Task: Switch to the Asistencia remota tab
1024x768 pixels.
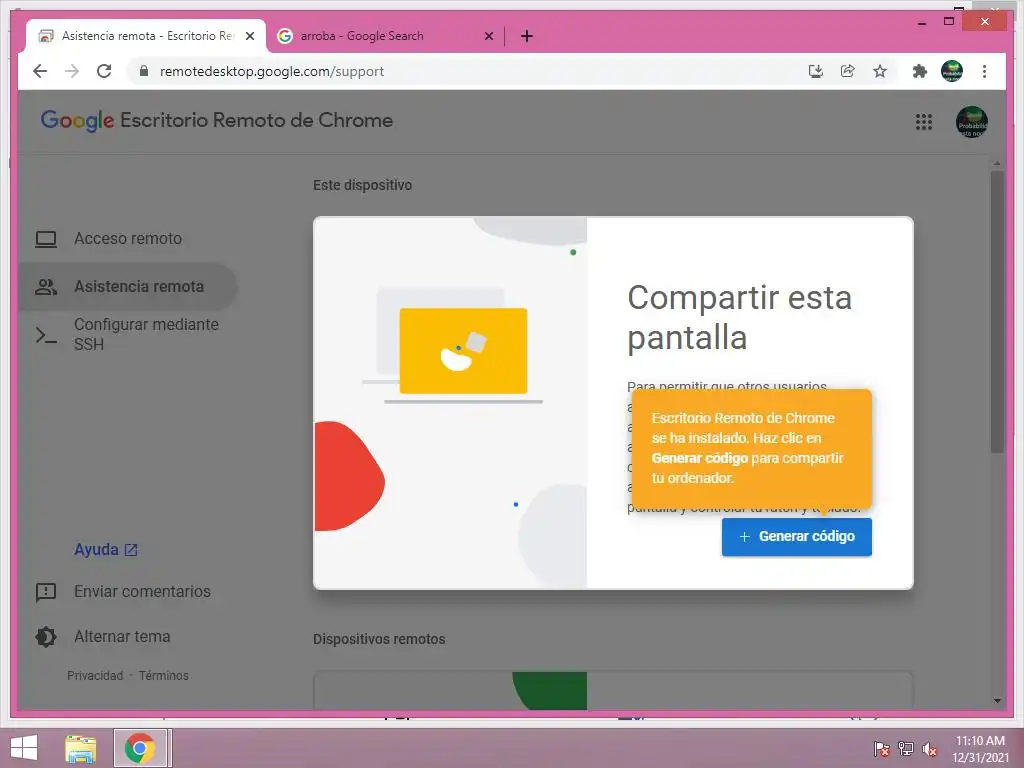Action: (146, 36)
